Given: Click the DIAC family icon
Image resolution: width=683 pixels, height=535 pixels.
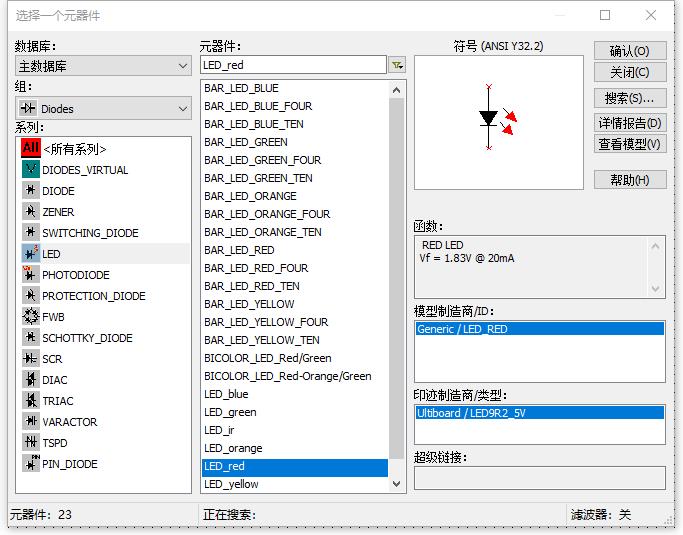Looking at the screenshot, I should click(30, 379).
